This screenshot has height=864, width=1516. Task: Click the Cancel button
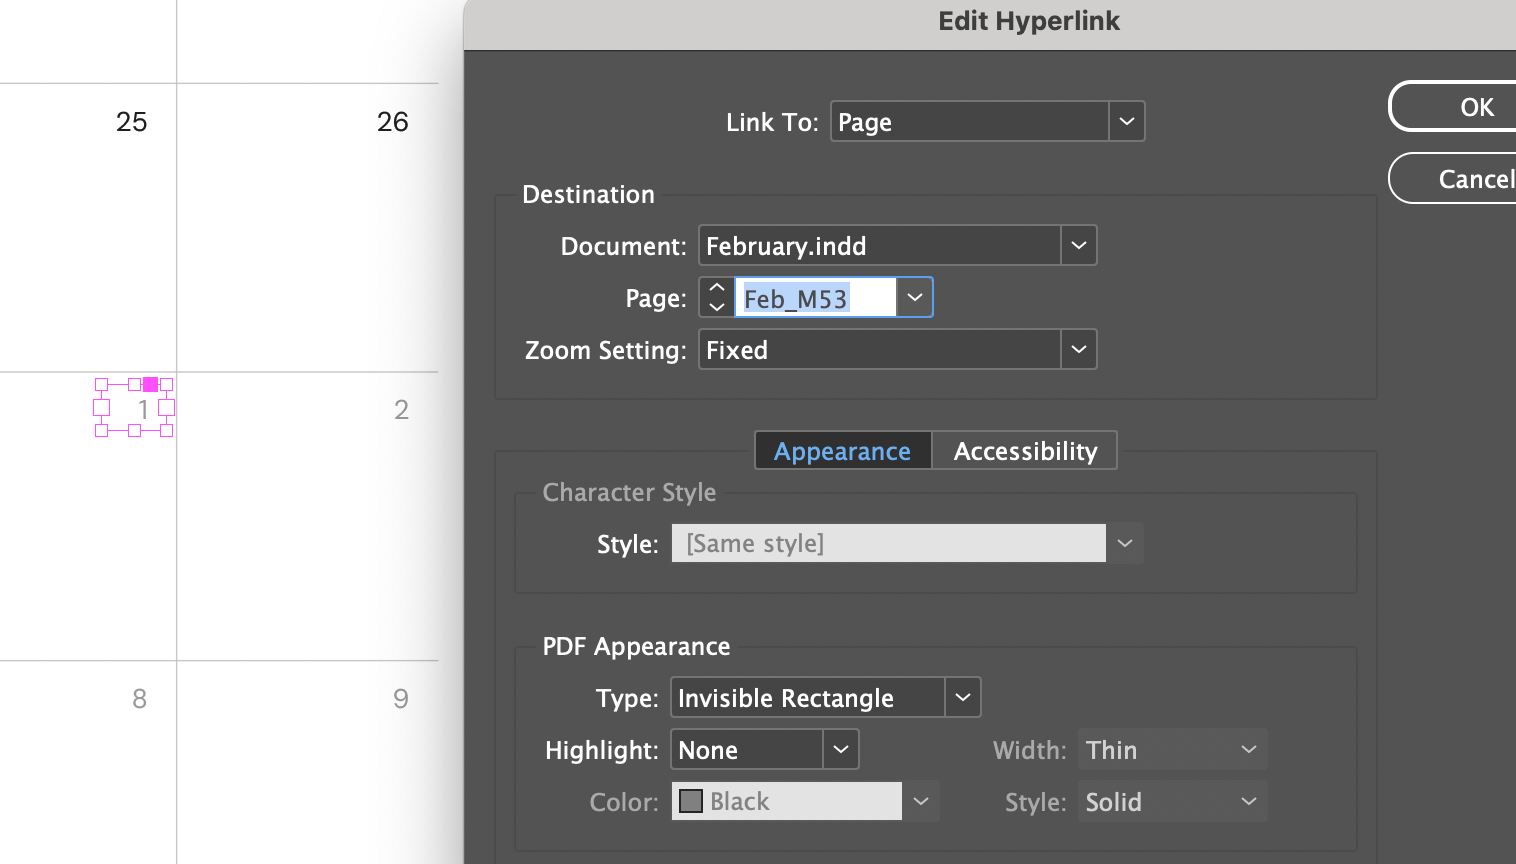(1478, 178)
